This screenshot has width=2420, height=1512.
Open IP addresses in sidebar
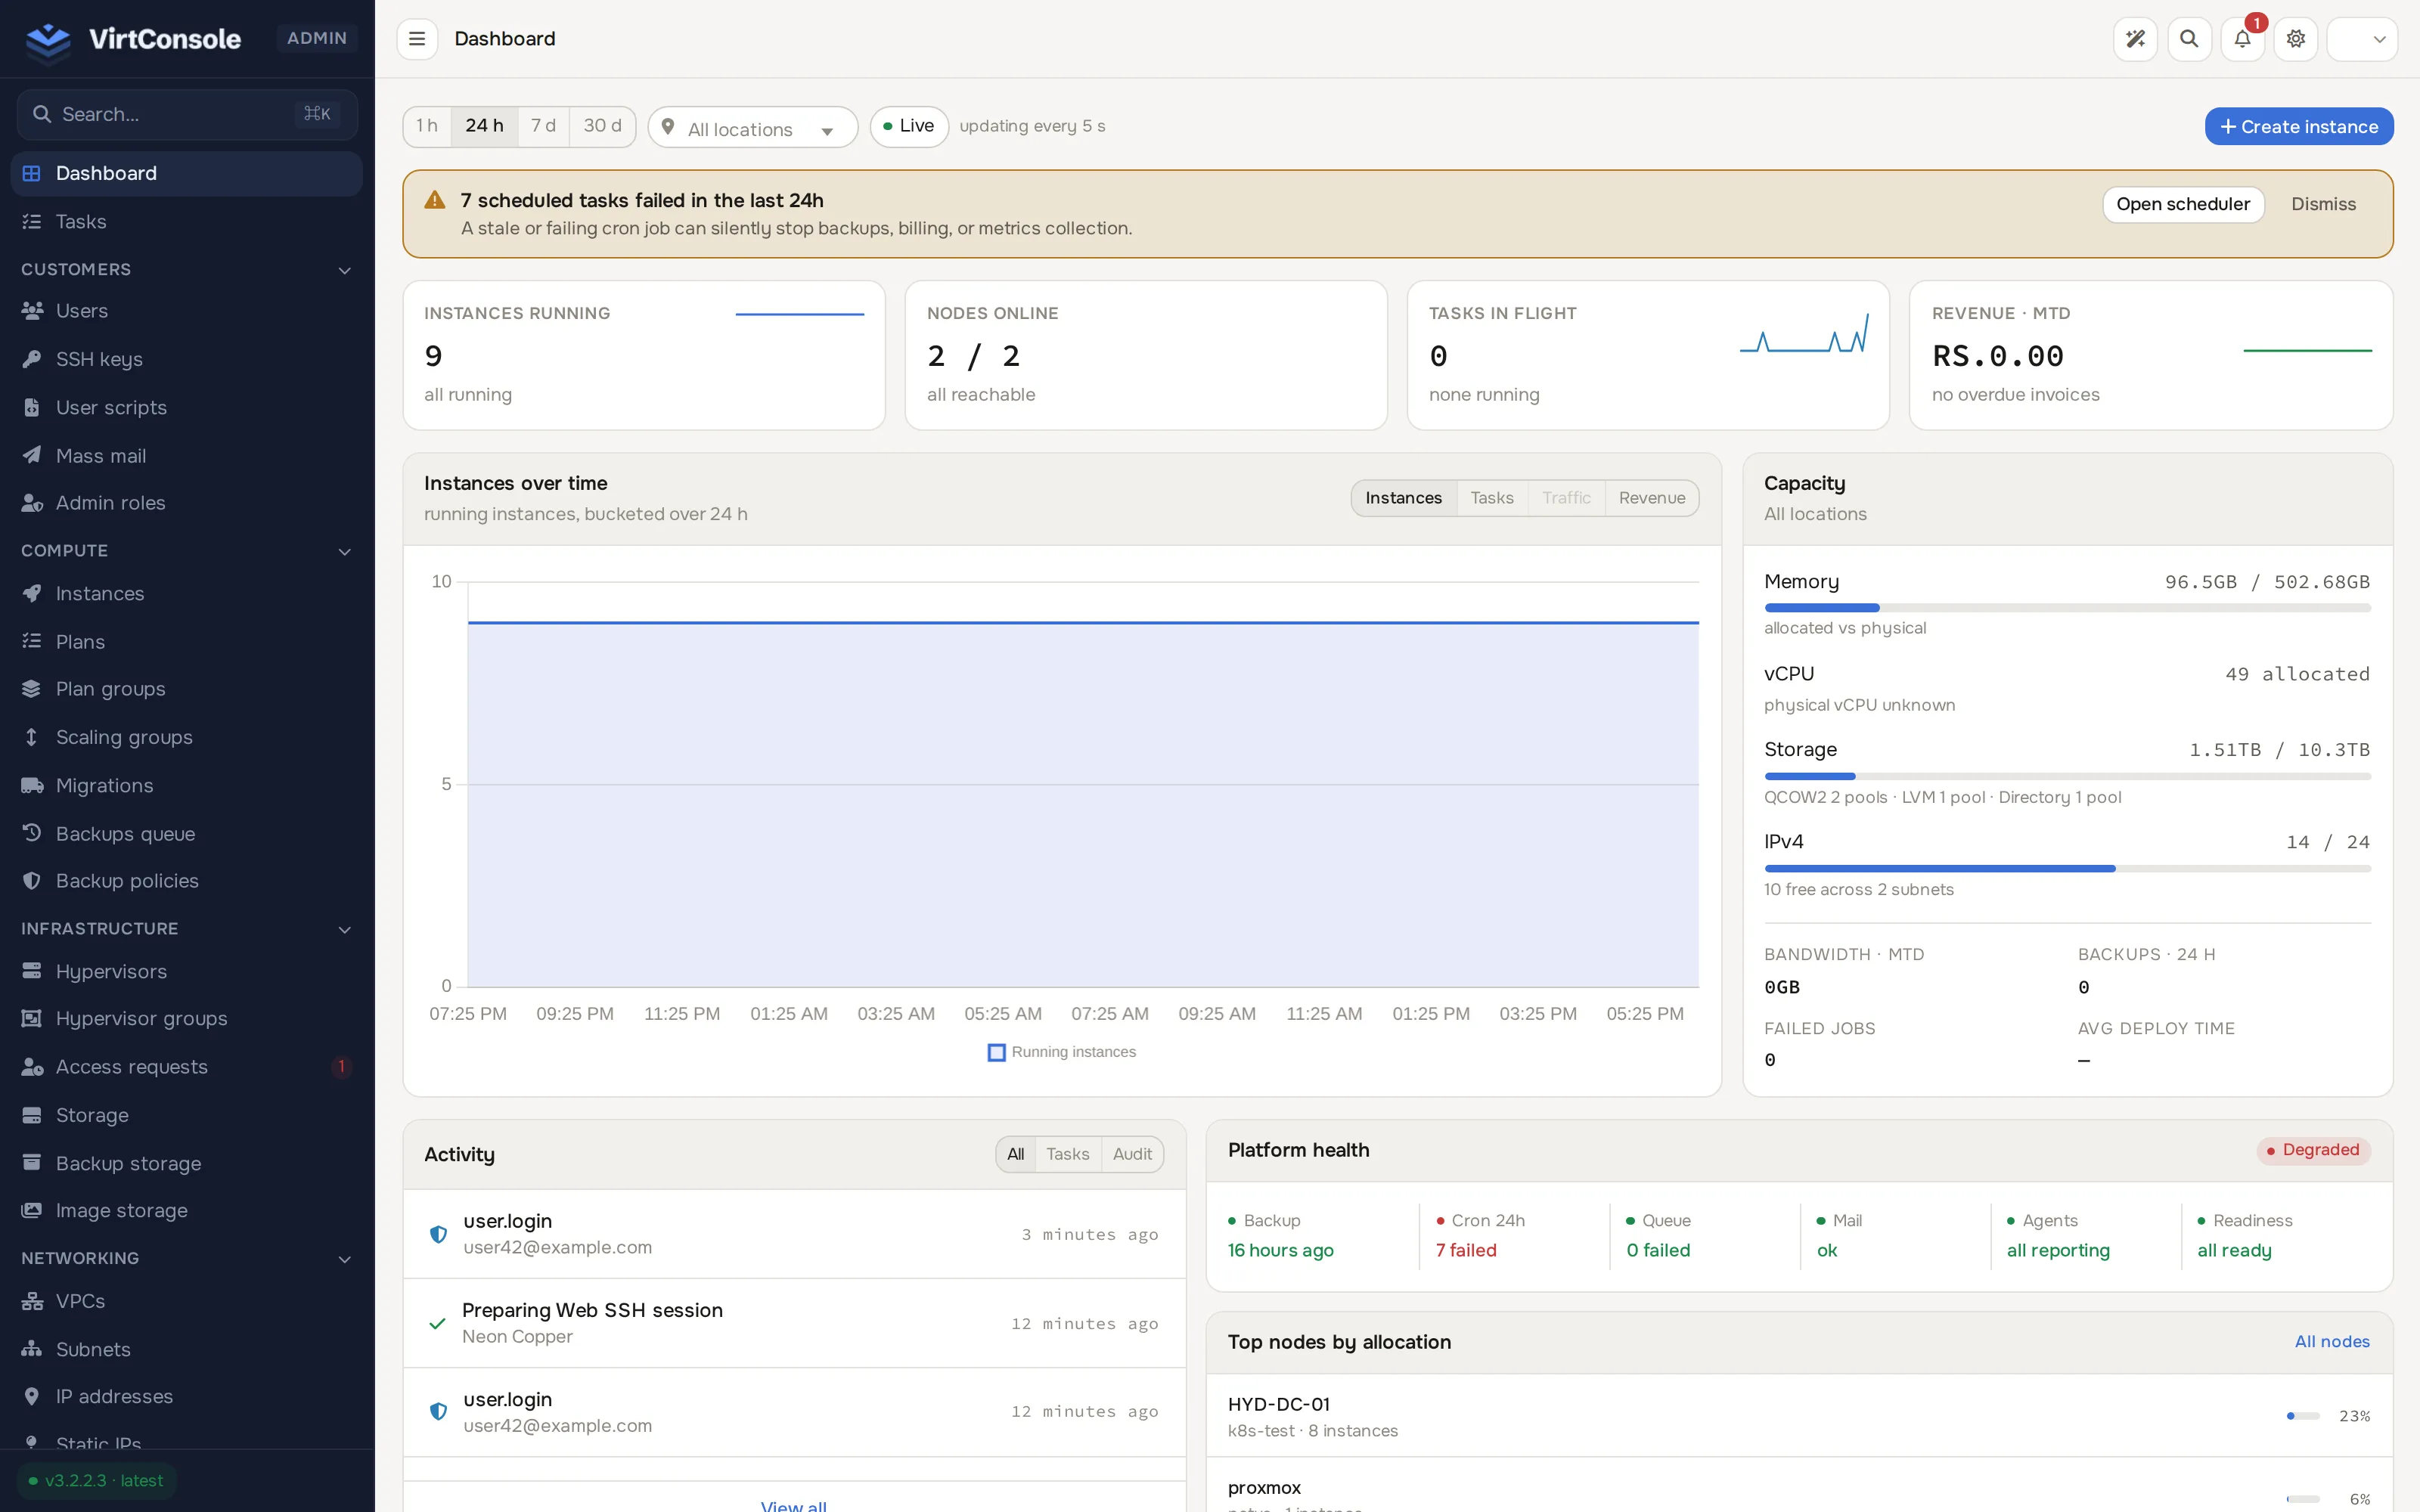[x=187, y=1396]
